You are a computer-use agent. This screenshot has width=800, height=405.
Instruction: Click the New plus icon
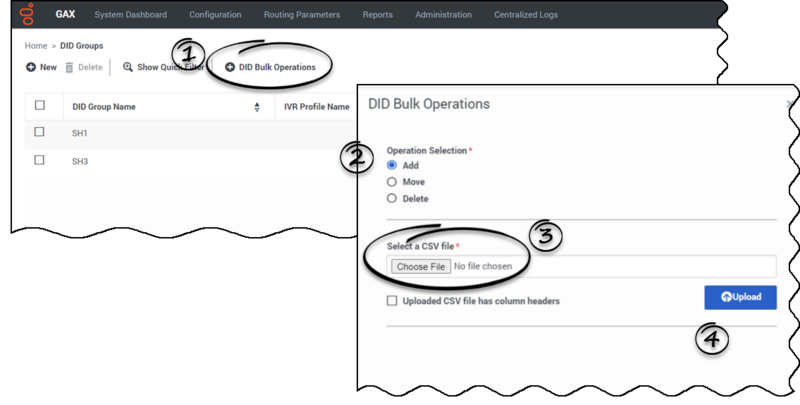click(31, 67)
